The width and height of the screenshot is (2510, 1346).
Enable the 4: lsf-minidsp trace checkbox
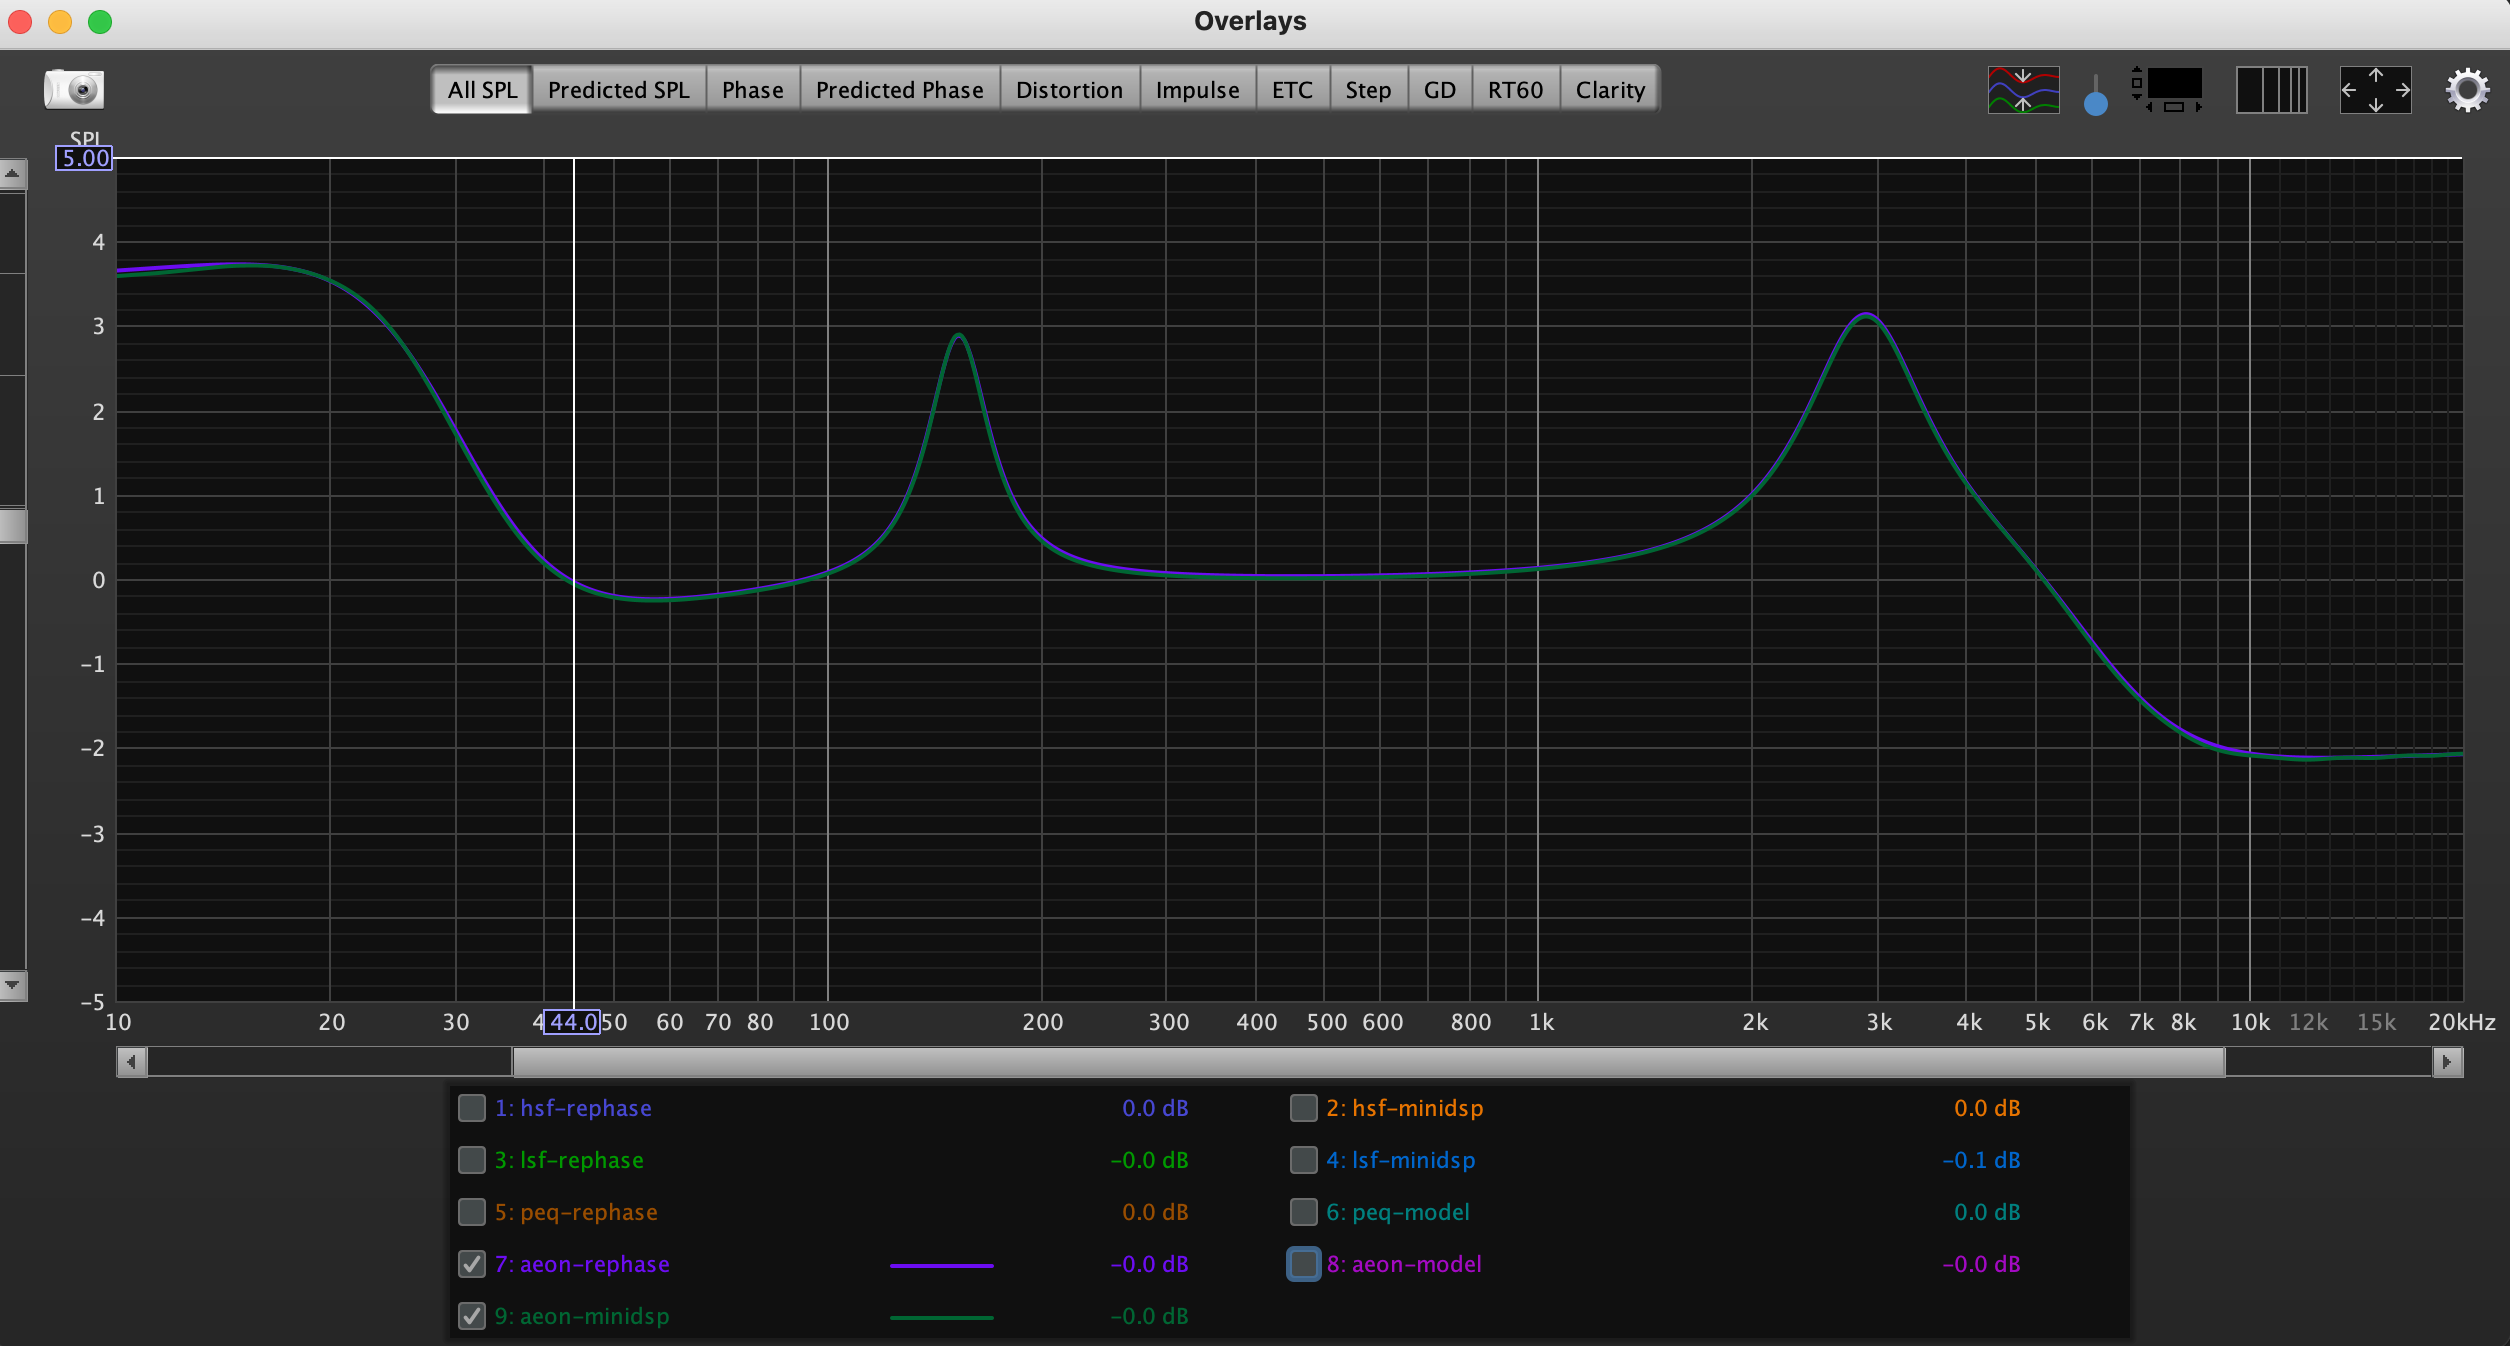[1304, 1160]
